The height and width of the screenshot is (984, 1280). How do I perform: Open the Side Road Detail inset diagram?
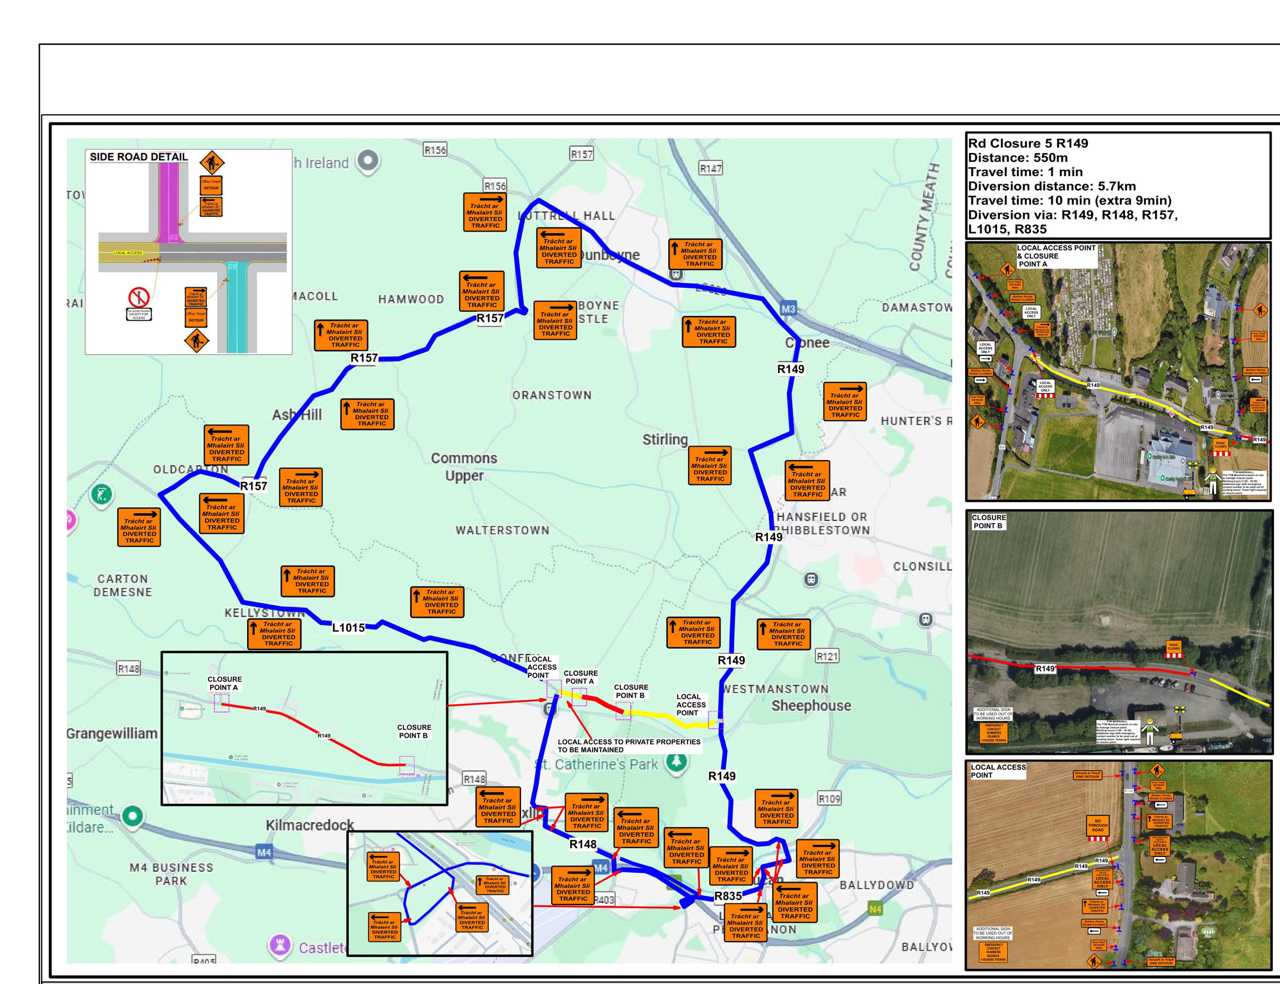[x=189, y=251]
